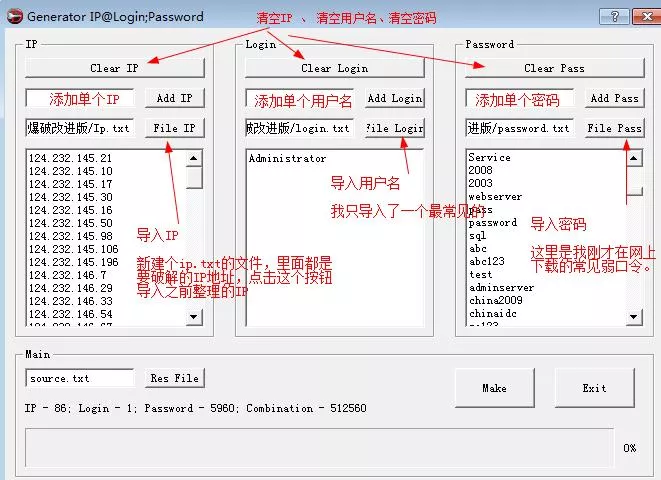Click the Make button
The width and height of the screenshot is (661, 480).
coord(494,388)
